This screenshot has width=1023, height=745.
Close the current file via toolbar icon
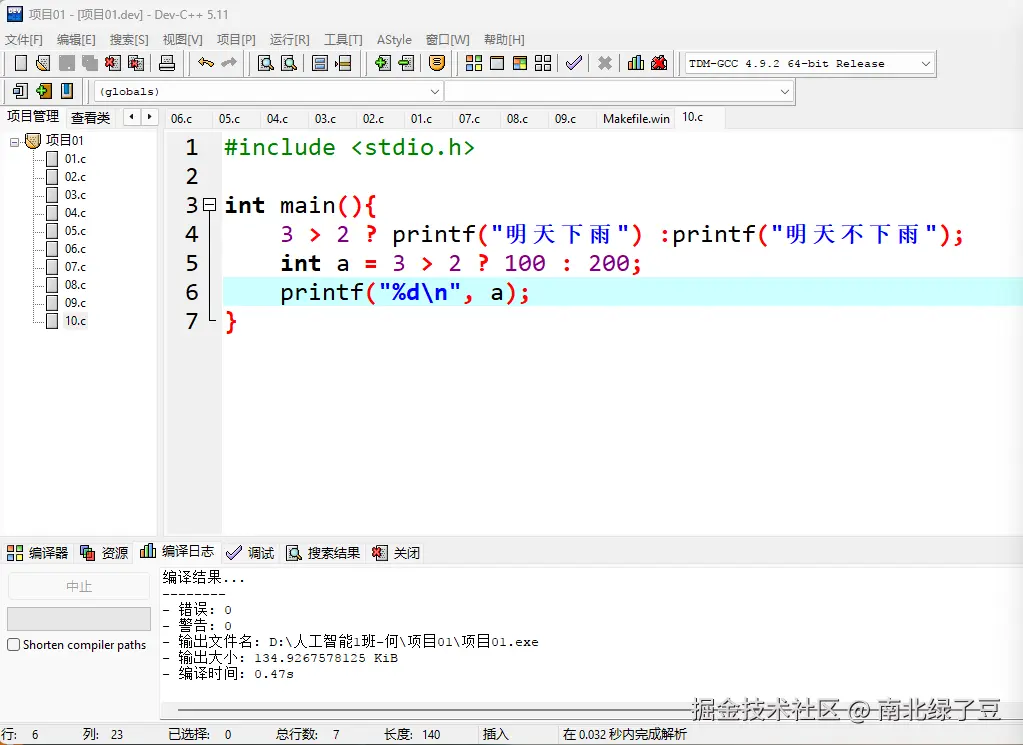[x=113, y=63]
